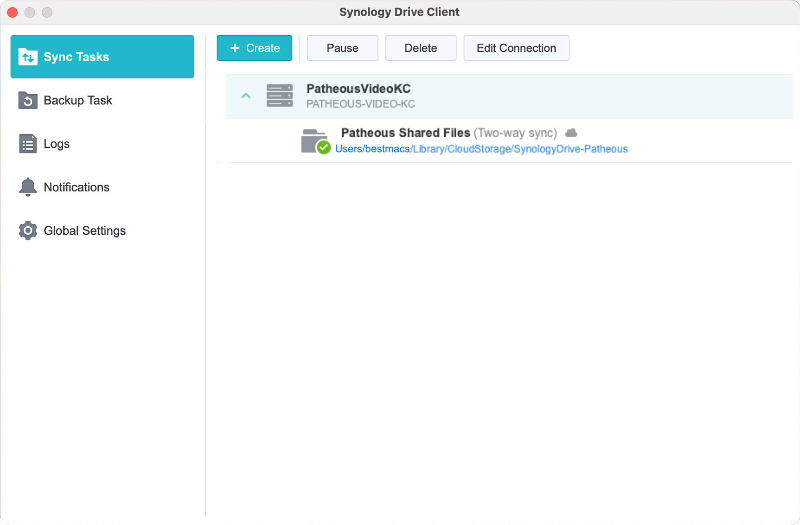
Task: Click the PATHEOUS-VIDEO-KC hostname text
Action: coord(361,104)
